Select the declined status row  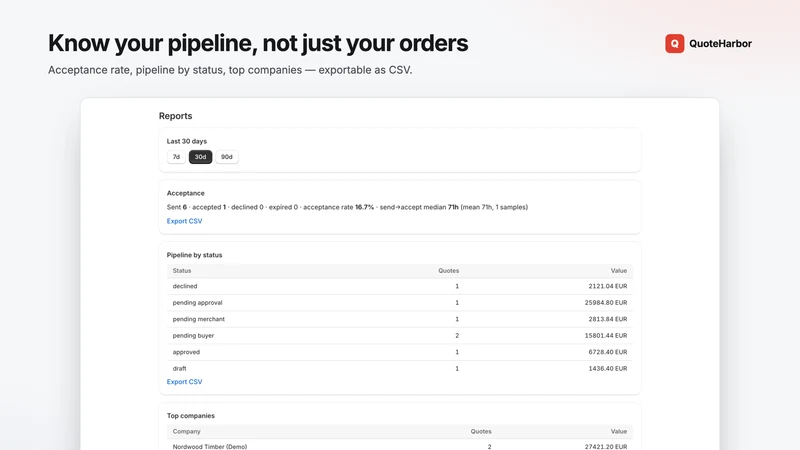tap(399, 286)
